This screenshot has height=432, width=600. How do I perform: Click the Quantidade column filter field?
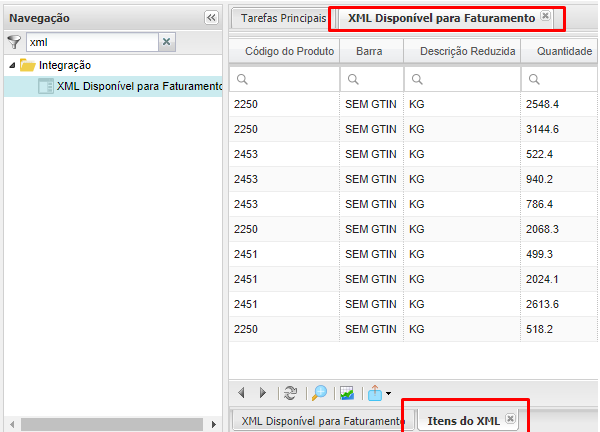tap(559, 79)
